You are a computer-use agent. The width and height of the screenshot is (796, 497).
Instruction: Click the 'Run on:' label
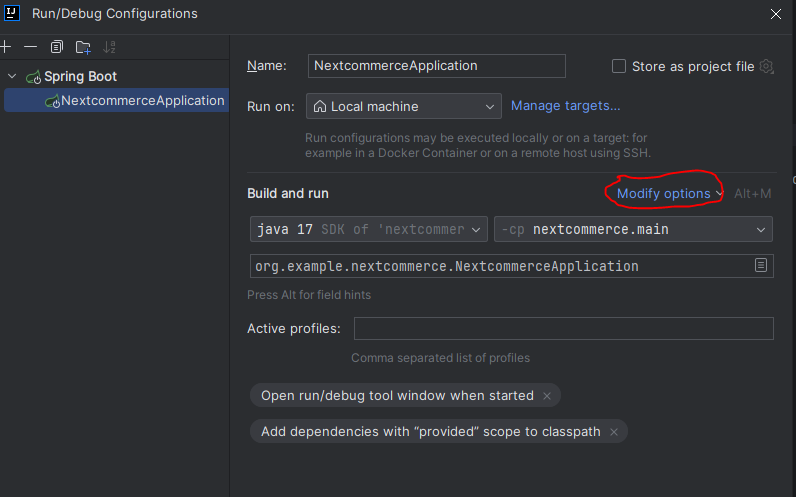pyautogui.click(x=271, y=107)
